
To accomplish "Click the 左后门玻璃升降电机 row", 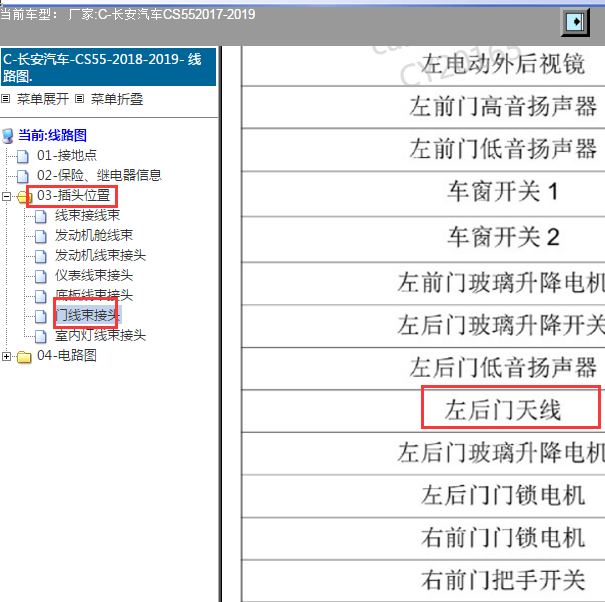I will pos(423,453).
